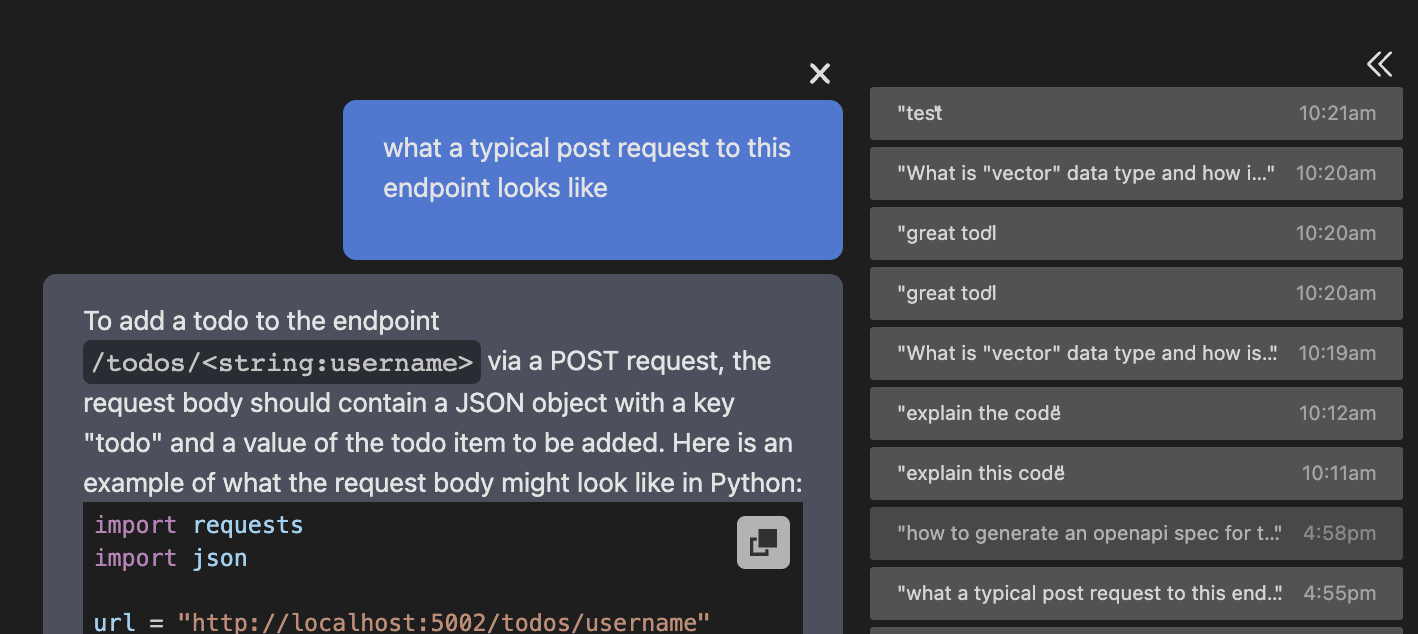Open the "explain this code" chat from 10:11am

(1136, 473)
